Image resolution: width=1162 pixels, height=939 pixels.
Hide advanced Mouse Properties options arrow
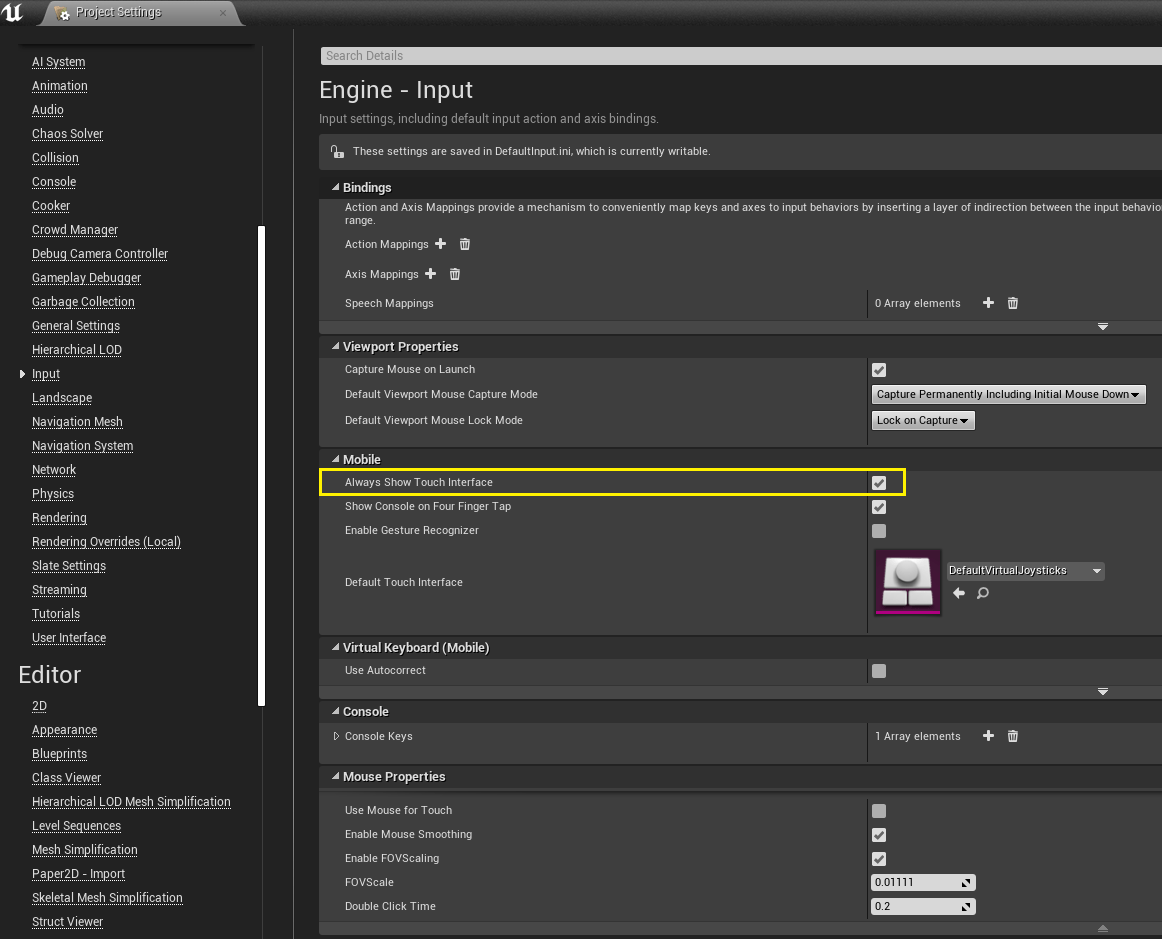(1103, 928)
